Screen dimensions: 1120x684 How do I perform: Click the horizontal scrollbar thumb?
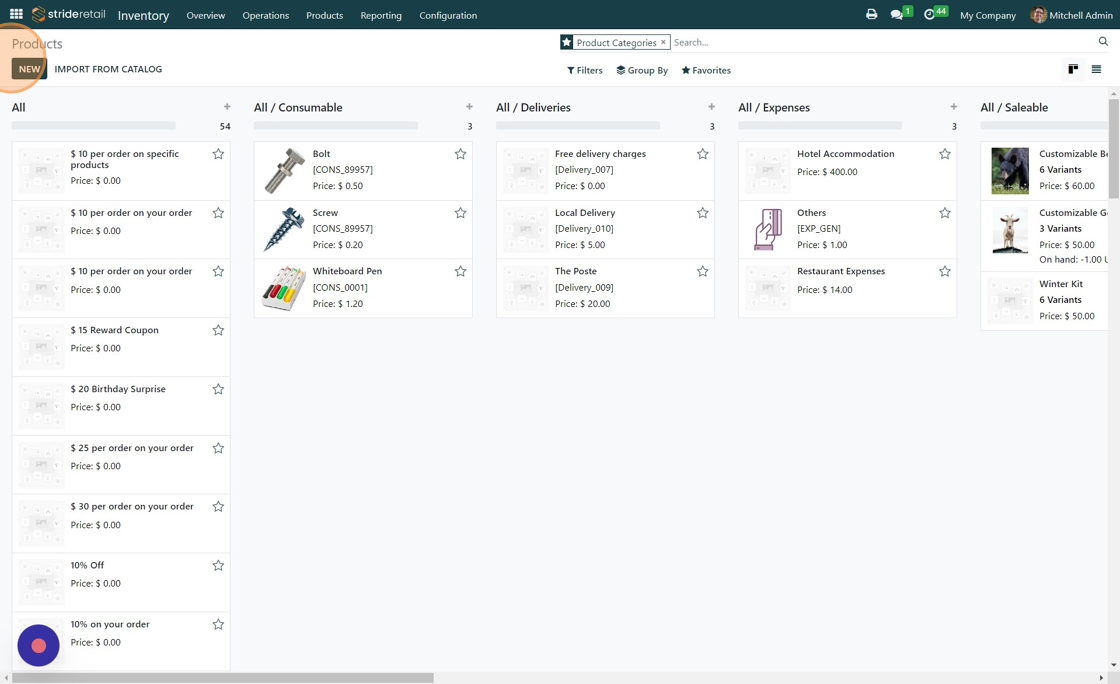pyautogui.click(x=223, y=678)
